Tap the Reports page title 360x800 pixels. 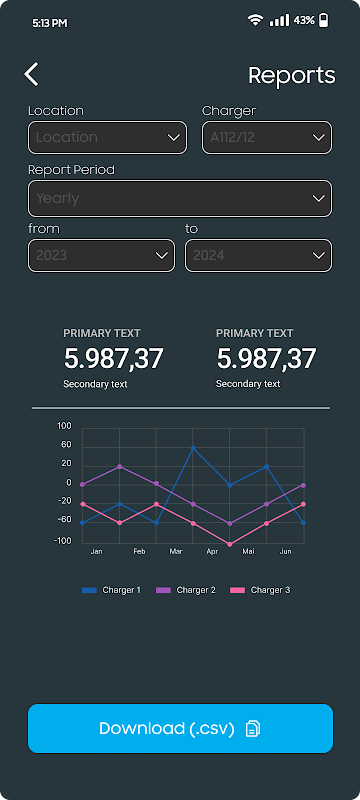click(x=292, y=76)
